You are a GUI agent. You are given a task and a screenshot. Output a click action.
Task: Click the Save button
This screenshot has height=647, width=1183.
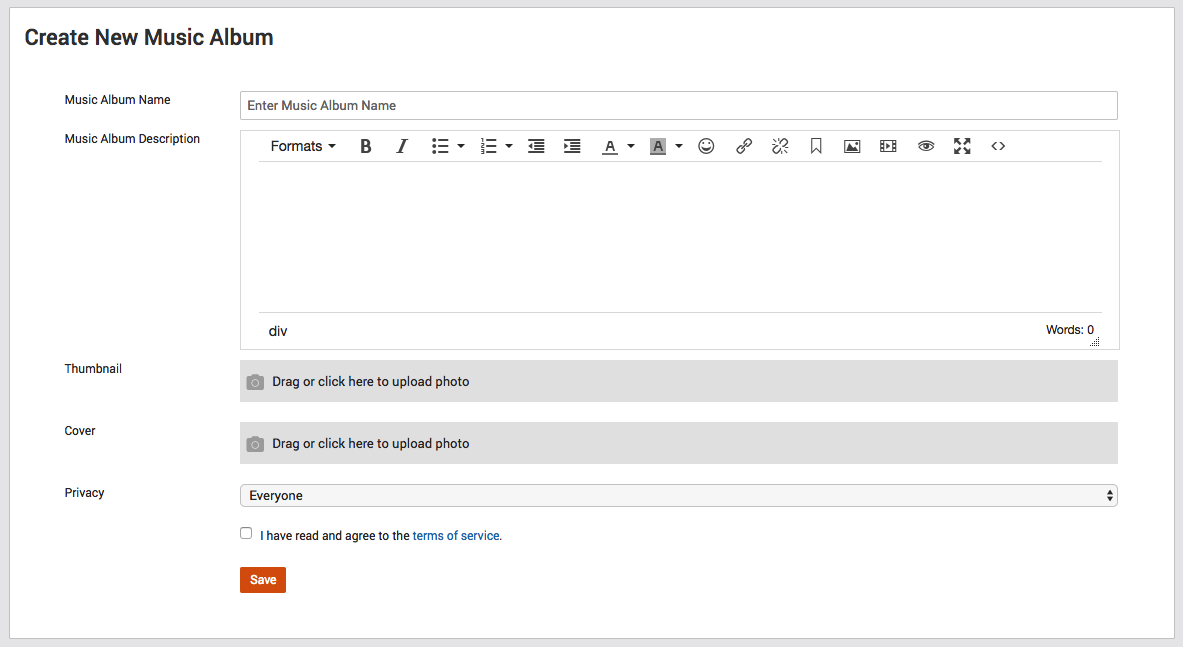263,580
